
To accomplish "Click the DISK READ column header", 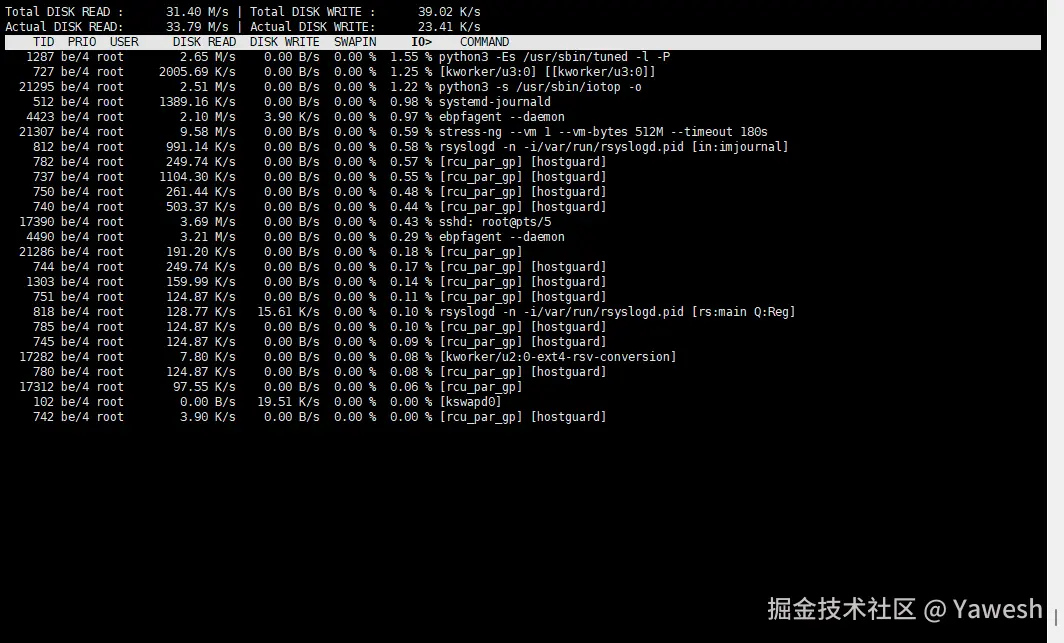I will click(204, 42).
